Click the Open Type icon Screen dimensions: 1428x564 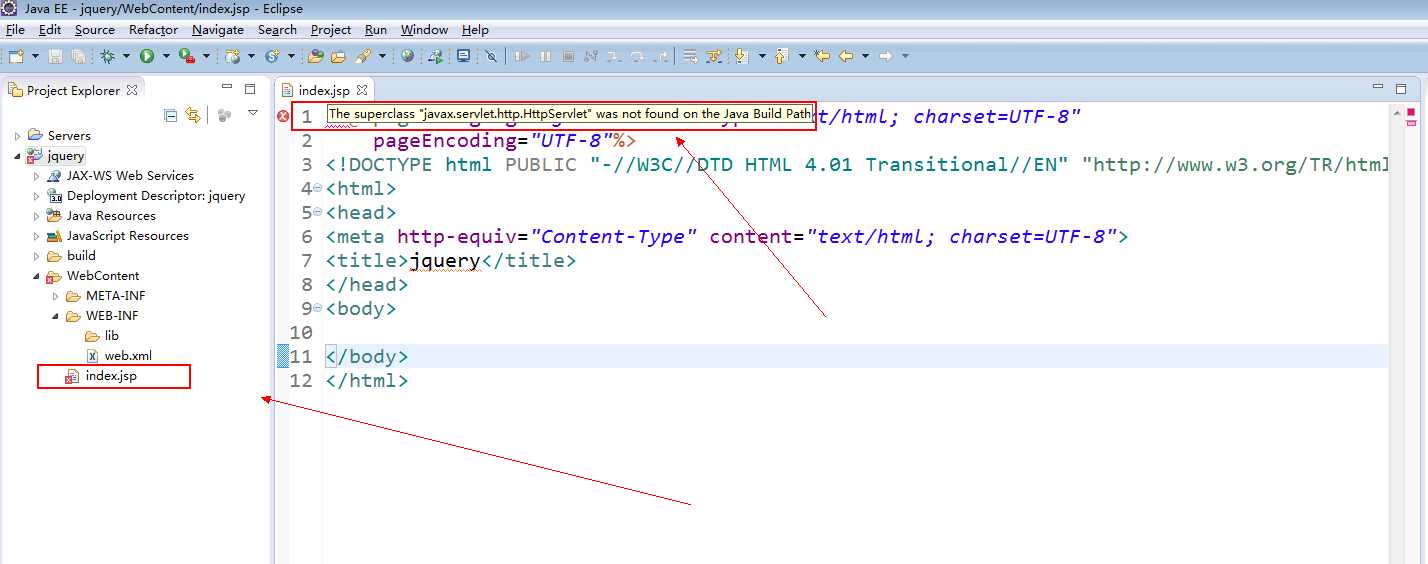[x=316, y=56]
